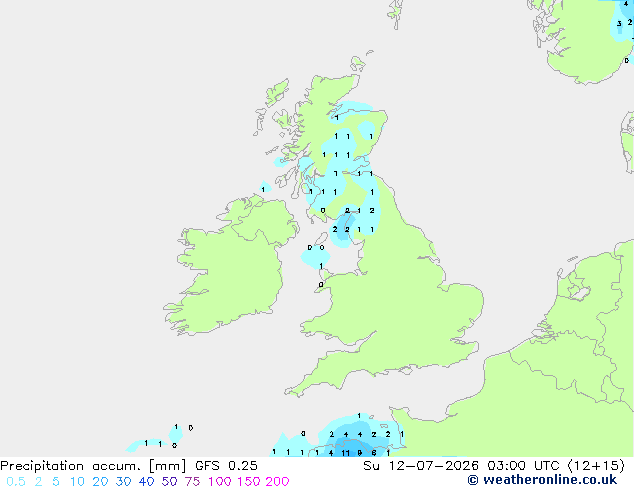The width and height of the screenshot is (634, 490).
Task: Click the 'Su 12-07-2026' date text
Action: (421, 466)
